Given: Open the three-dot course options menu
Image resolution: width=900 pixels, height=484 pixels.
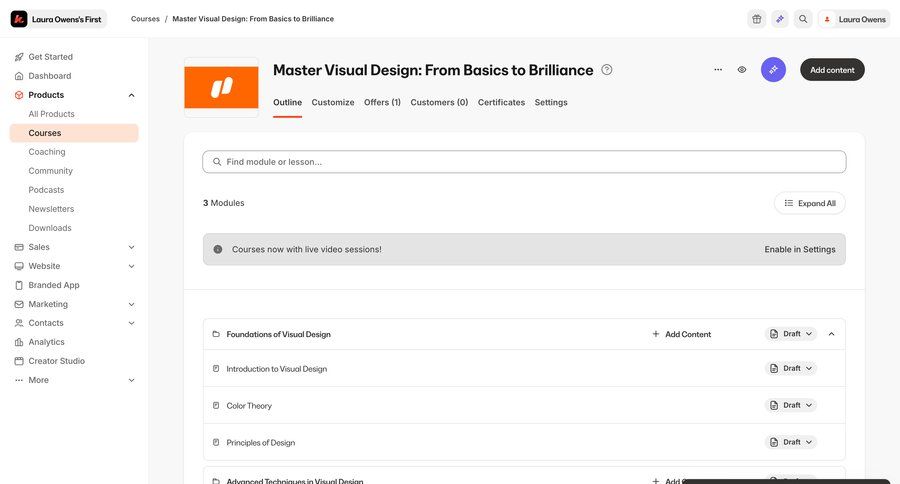Looking at the screenshot, I should pos(718,69).
